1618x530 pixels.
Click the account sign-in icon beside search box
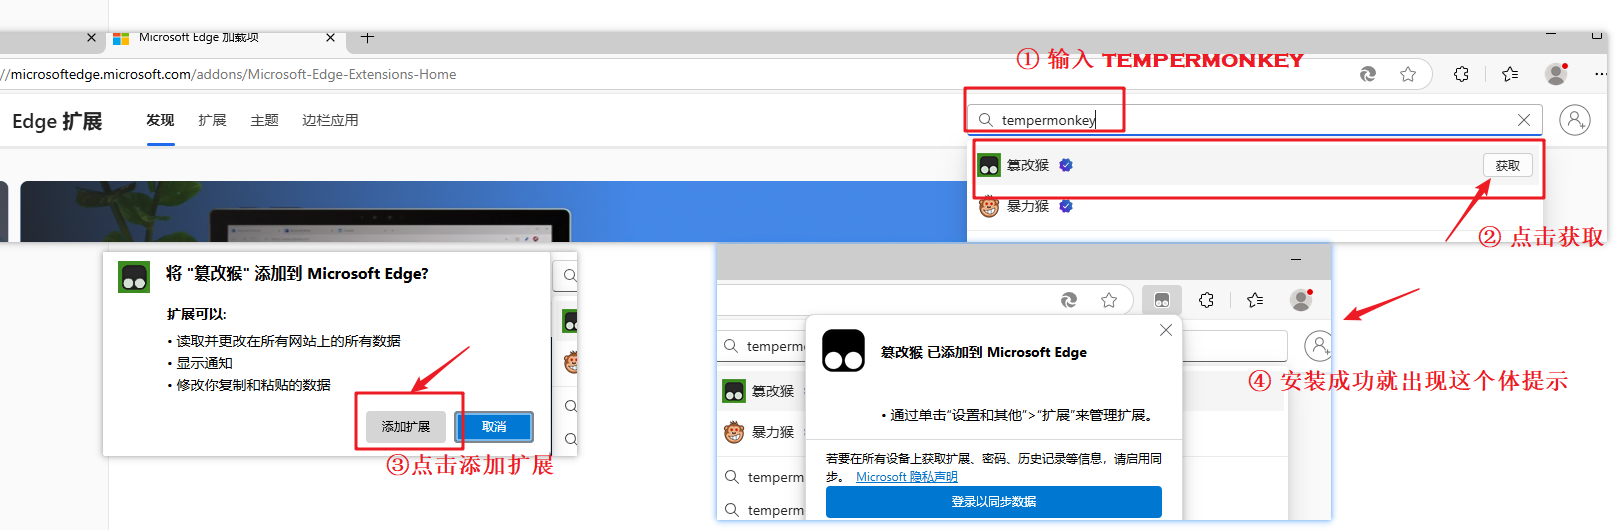coord(1574,120)
